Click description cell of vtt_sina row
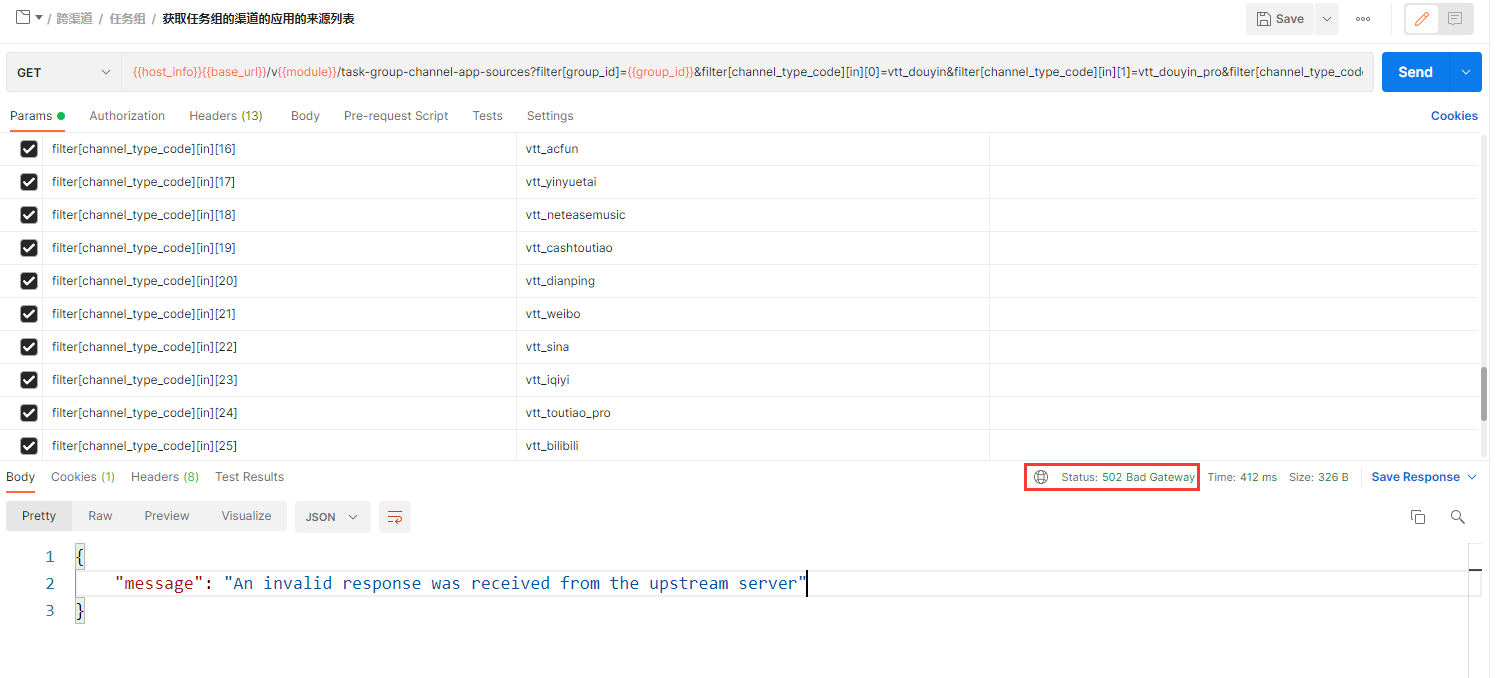The image size is (1498, 678). click(x=1233, y=347)
